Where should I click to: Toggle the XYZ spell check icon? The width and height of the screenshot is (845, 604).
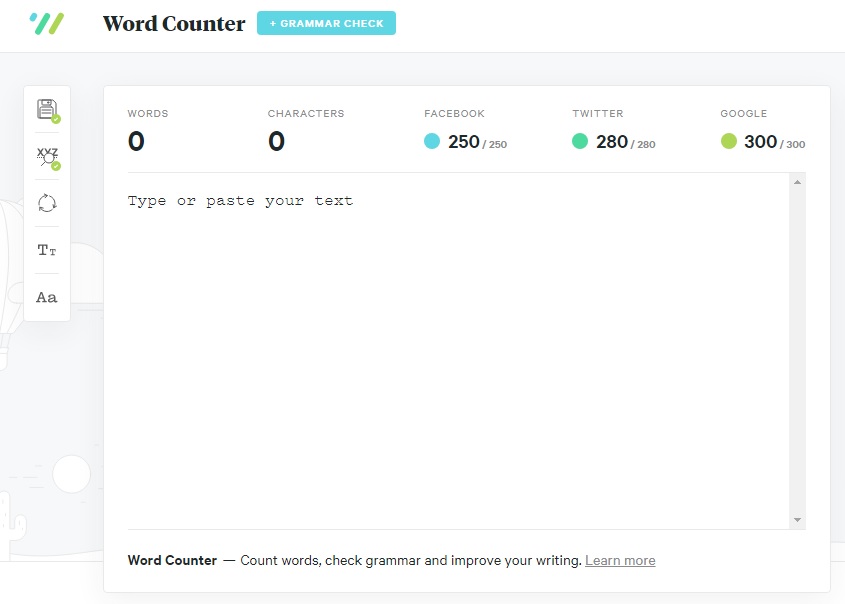click(x=47, y=156)
